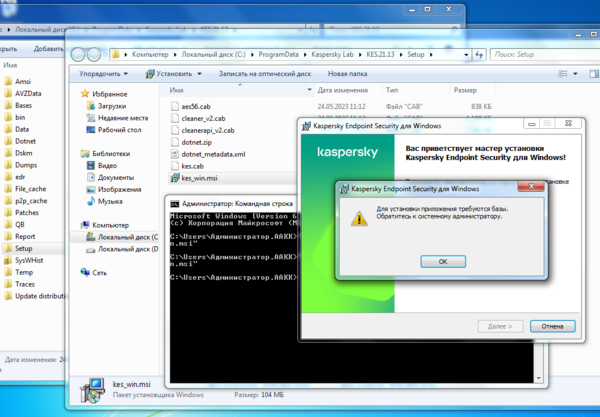Click the Explorer forward navigation button
Screen dimensions: 600x417
94,55
